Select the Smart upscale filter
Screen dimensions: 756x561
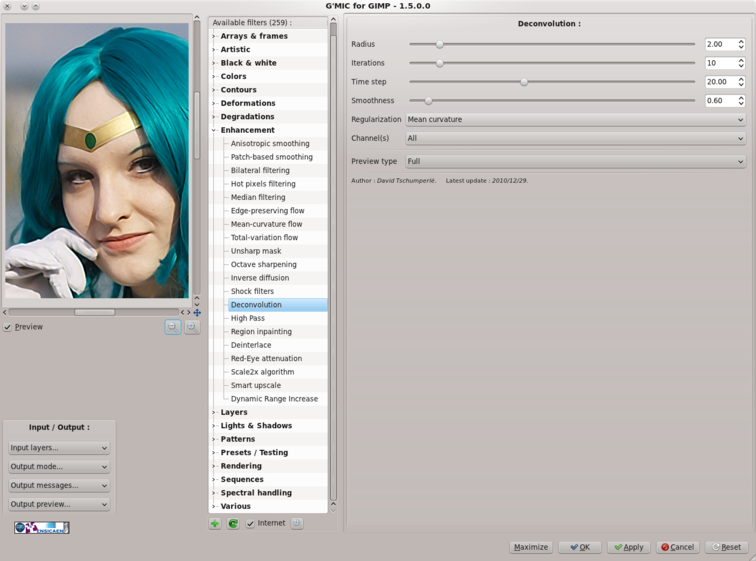tap(256, 385)
